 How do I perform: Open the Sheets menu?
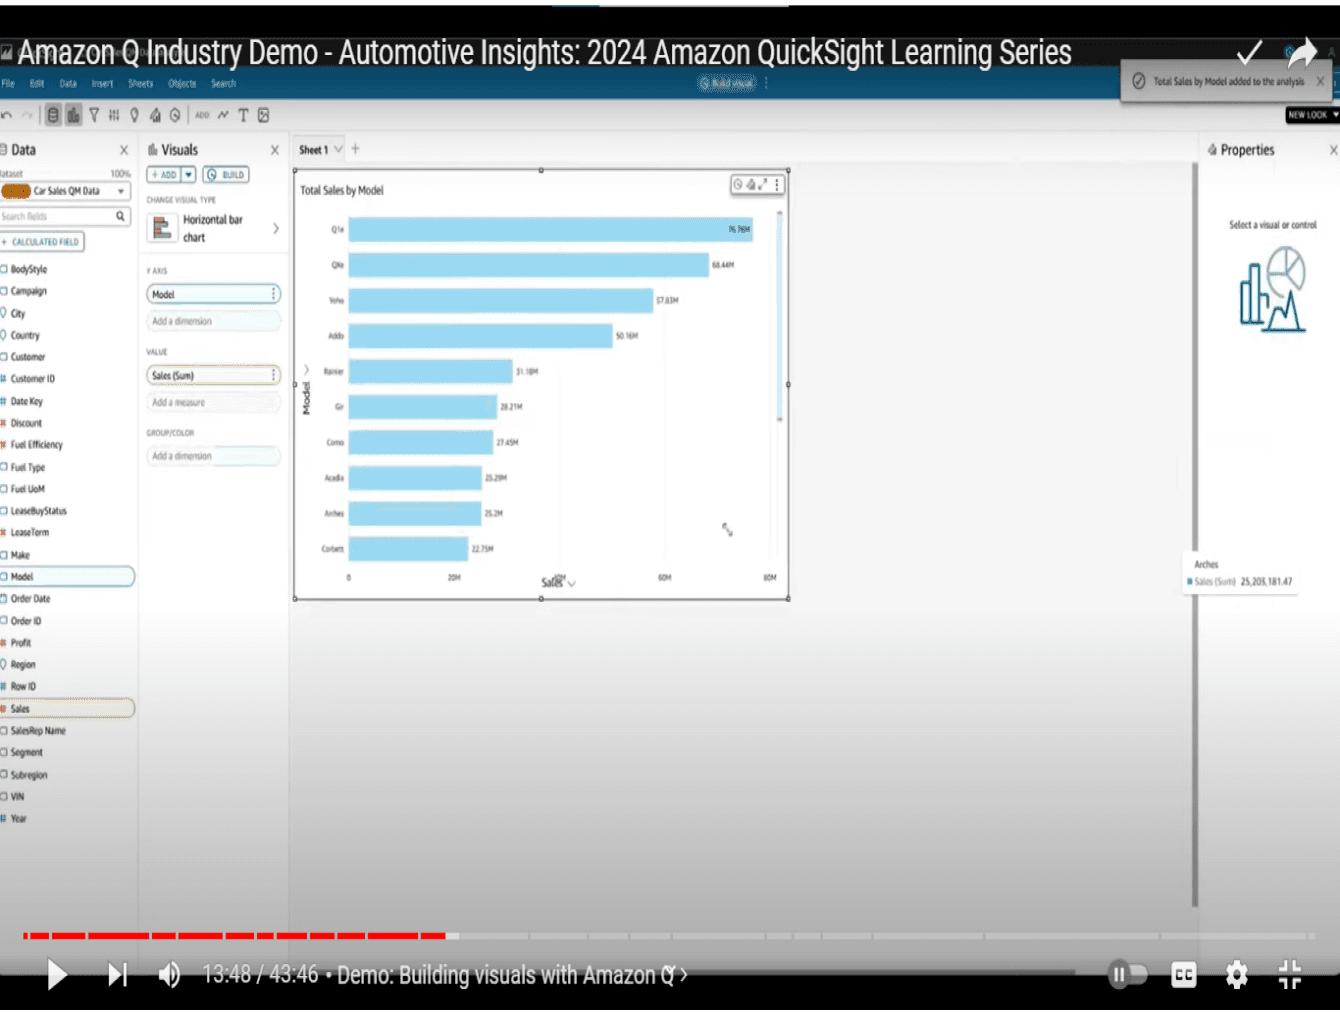(x=141, y=84)
